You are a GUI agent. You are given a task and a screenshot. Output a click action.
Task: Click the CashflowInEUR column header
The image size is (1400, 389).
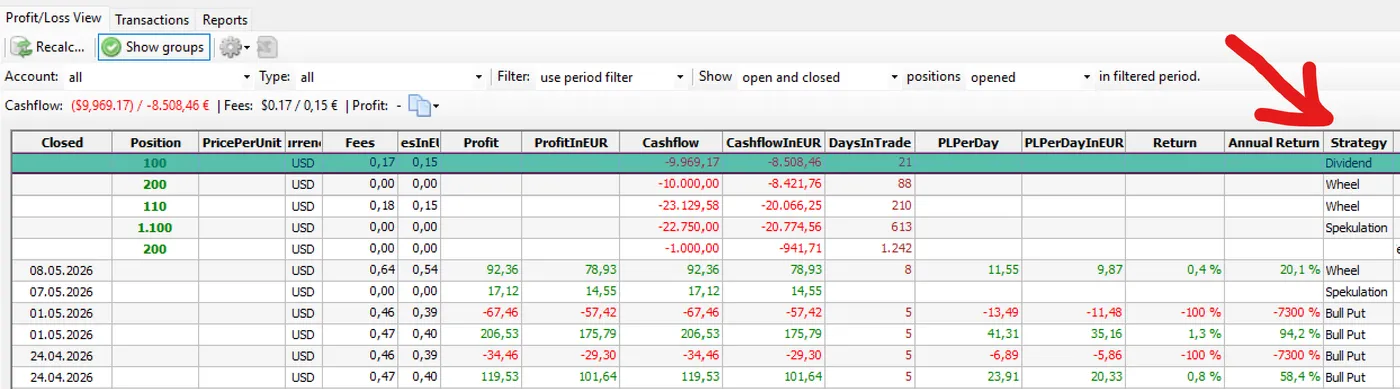point(774,142)
